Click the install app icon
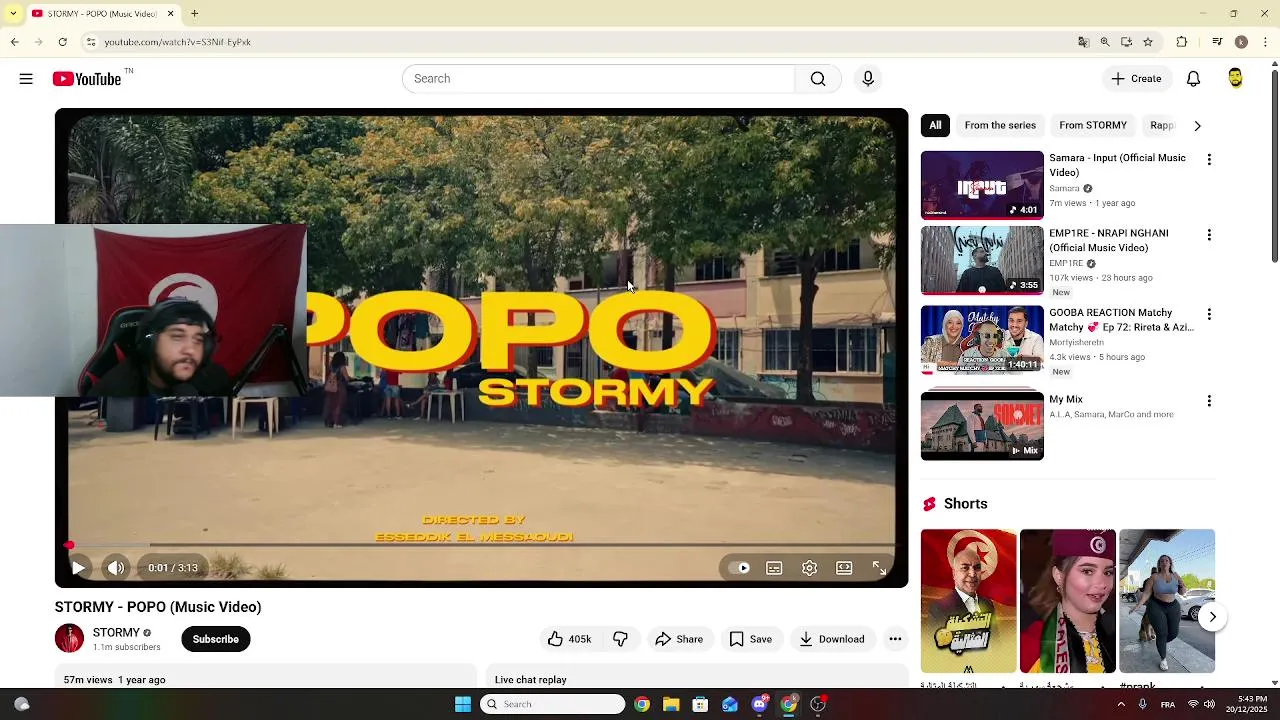Screen dimensions: 1280x720 [x=1126, y=42]
